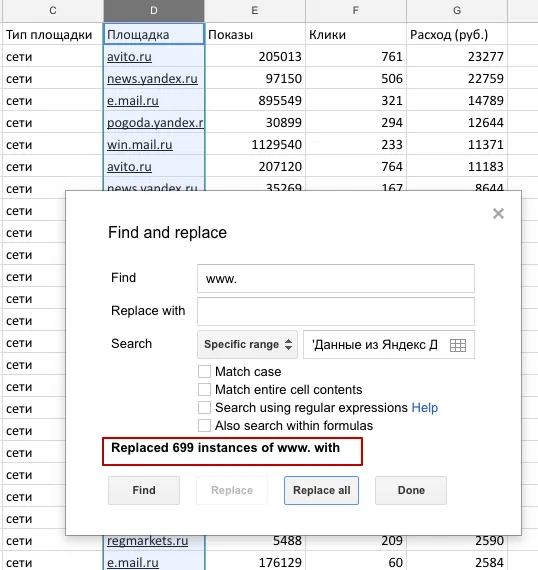
Task: Open the range selector grid icon
Action: pyautogui.click(x=458, y=345)
